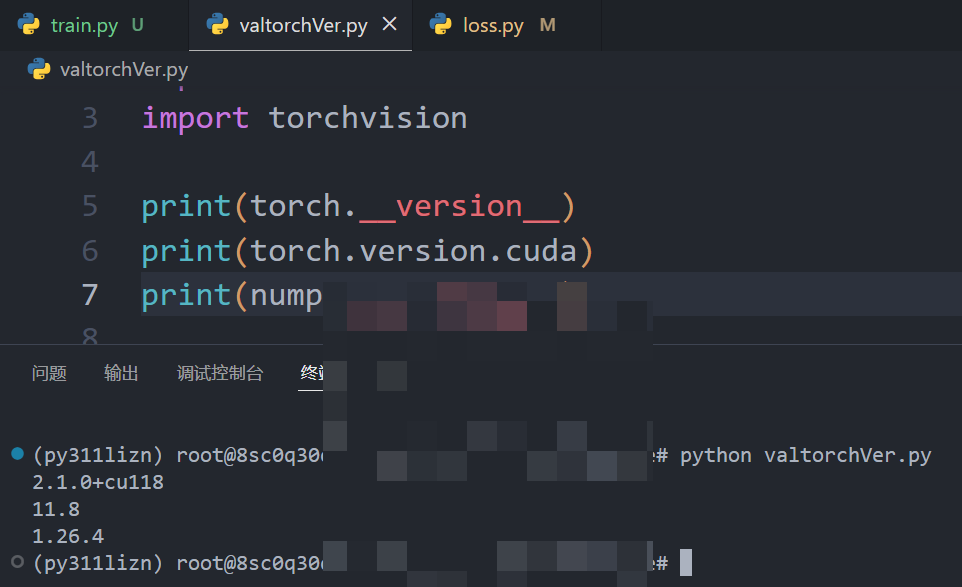Click the Python icon on the train.py tab

point(31,24)
